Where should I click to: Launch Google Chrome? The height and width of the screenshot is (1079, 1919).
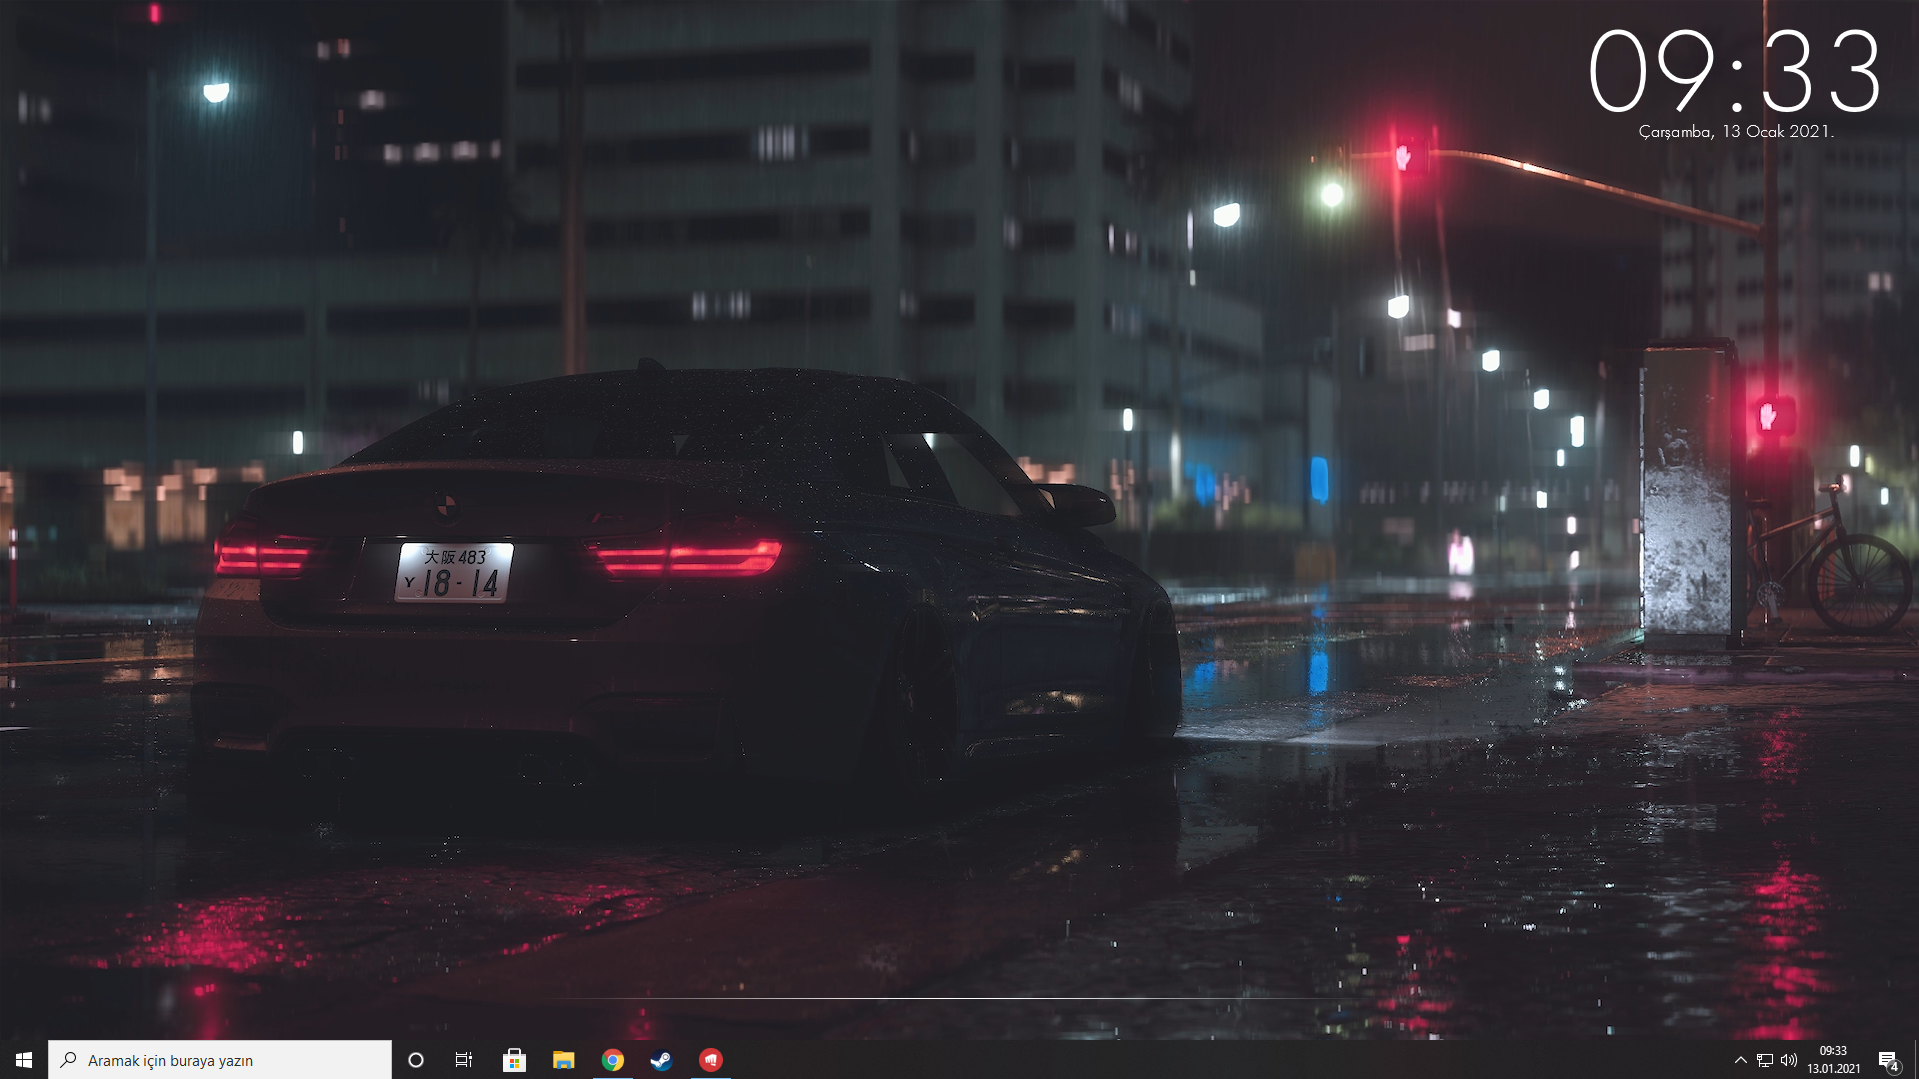(613, 1060)
